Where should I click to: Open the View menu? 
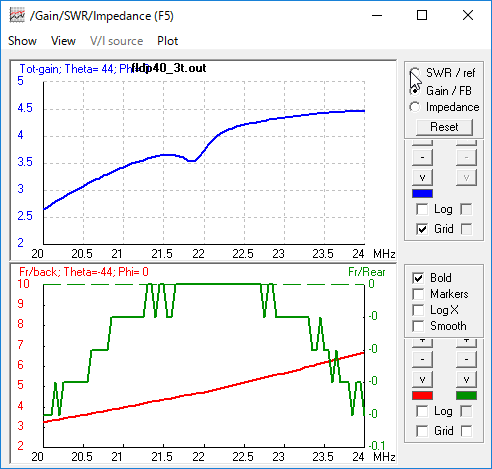pyautogui.click(x=63, y=41)
